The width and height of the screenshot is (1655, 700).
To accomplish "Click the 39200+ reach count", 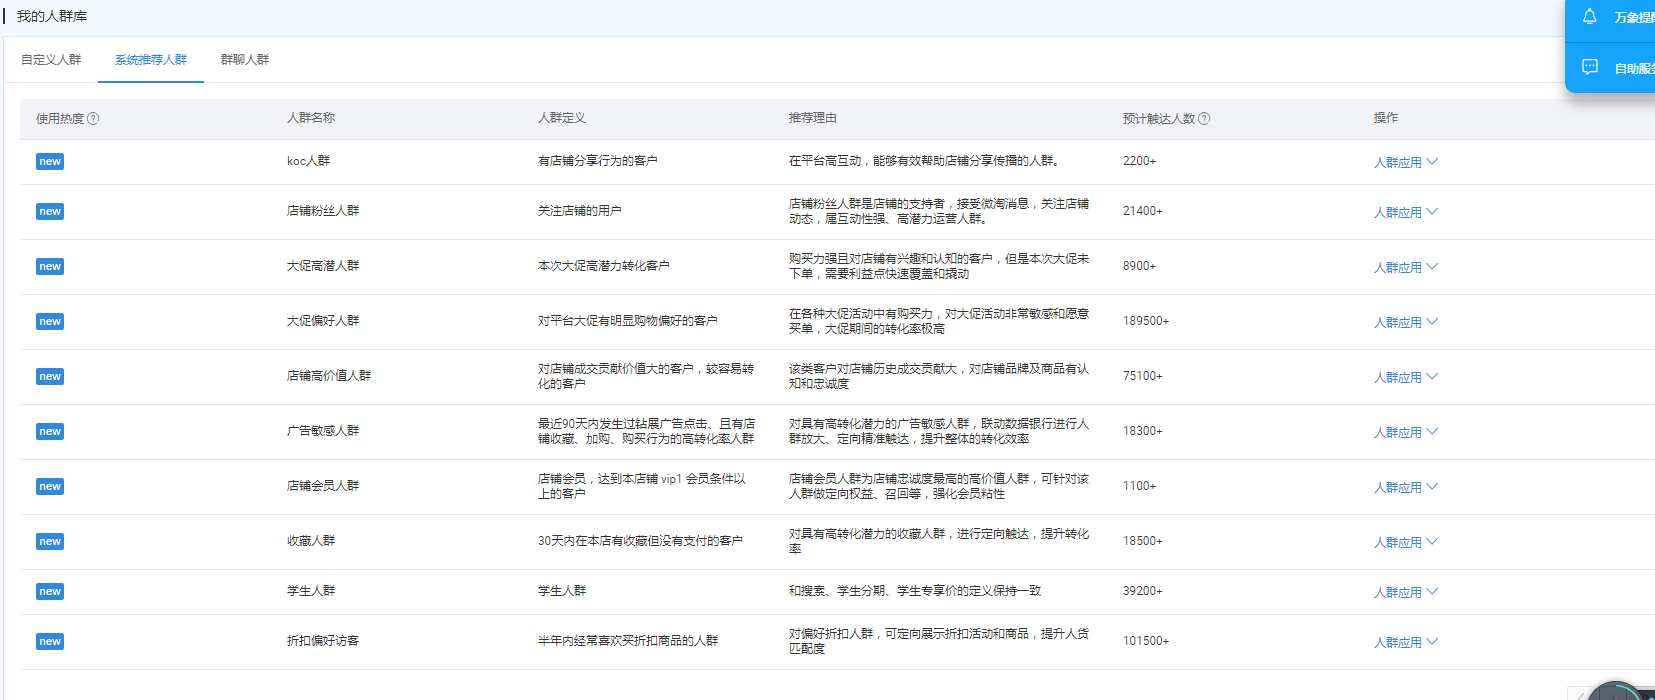I will pyautogui.click(x=1142, y=591).
